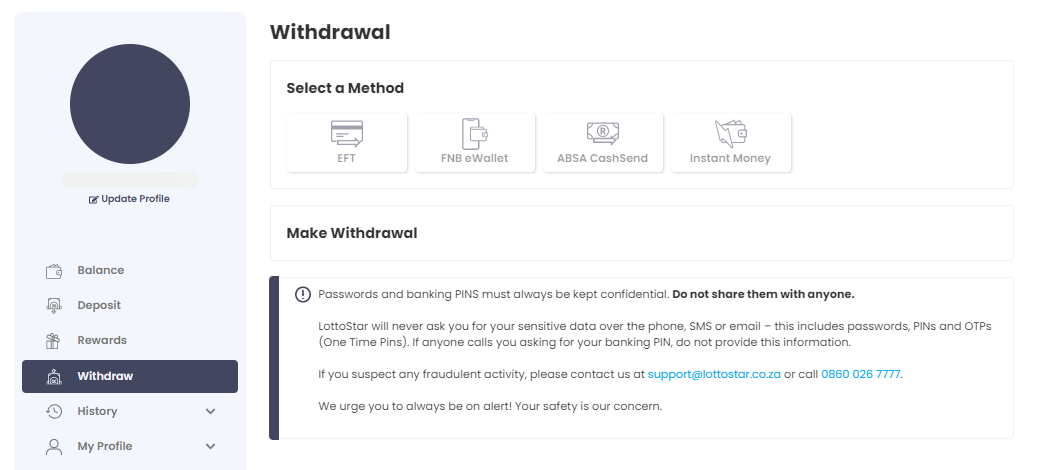The width and height of the screenshot is (1037, 470).
Task: Click the History clock icon
Action: pos(54,411)
